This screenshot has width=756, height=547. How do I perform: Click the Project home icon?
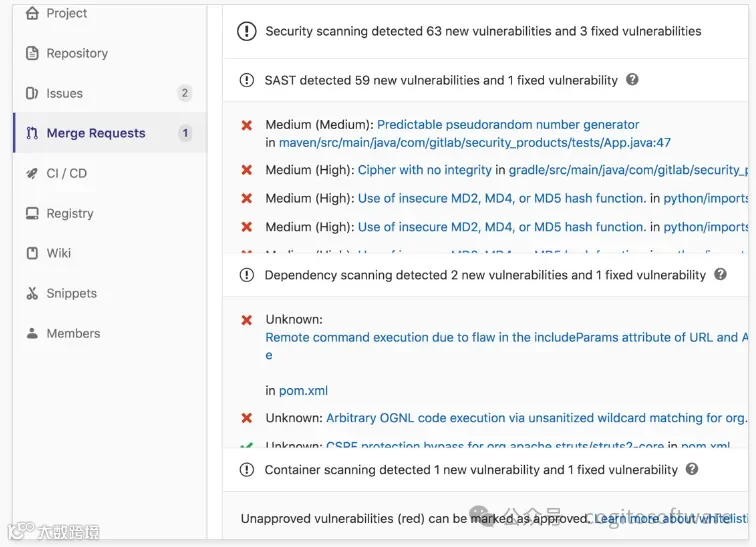click(32, 13)
